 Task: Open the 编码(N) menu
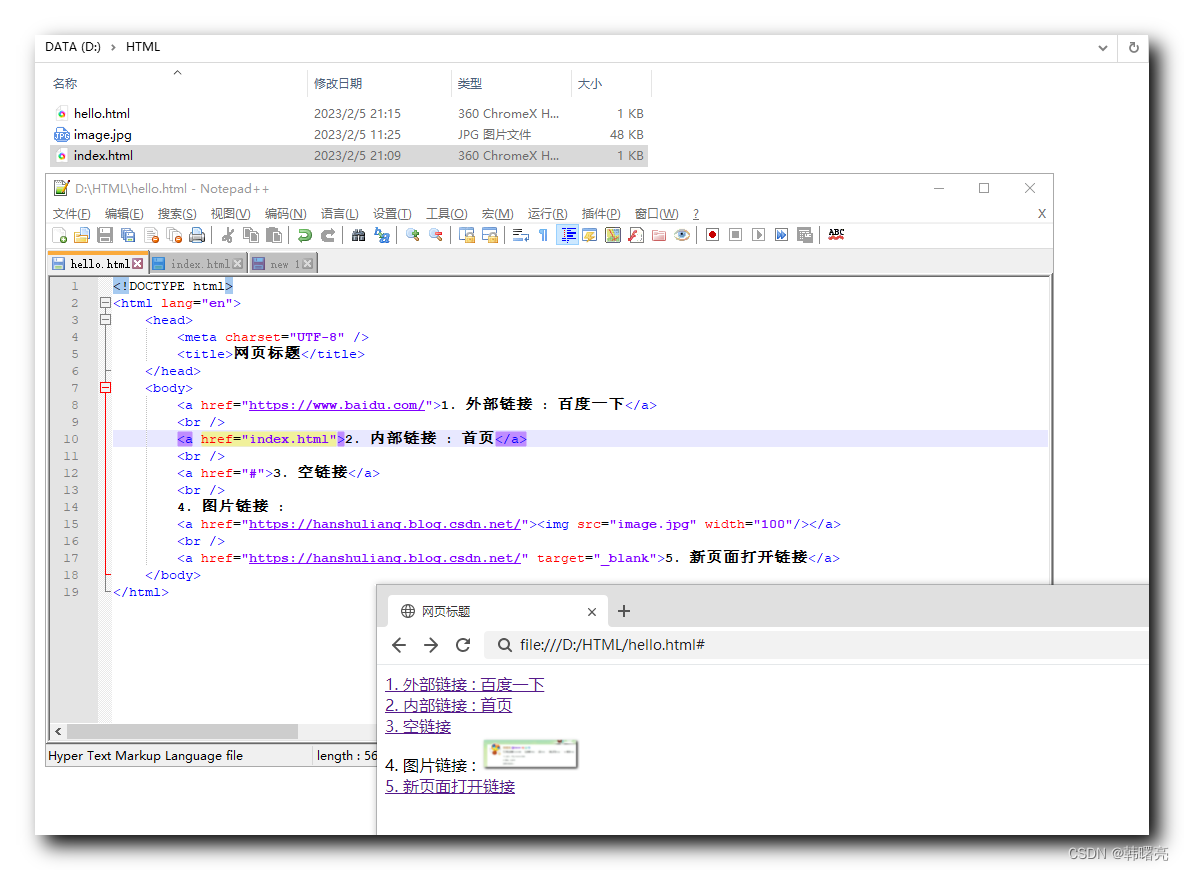[285, 214]
